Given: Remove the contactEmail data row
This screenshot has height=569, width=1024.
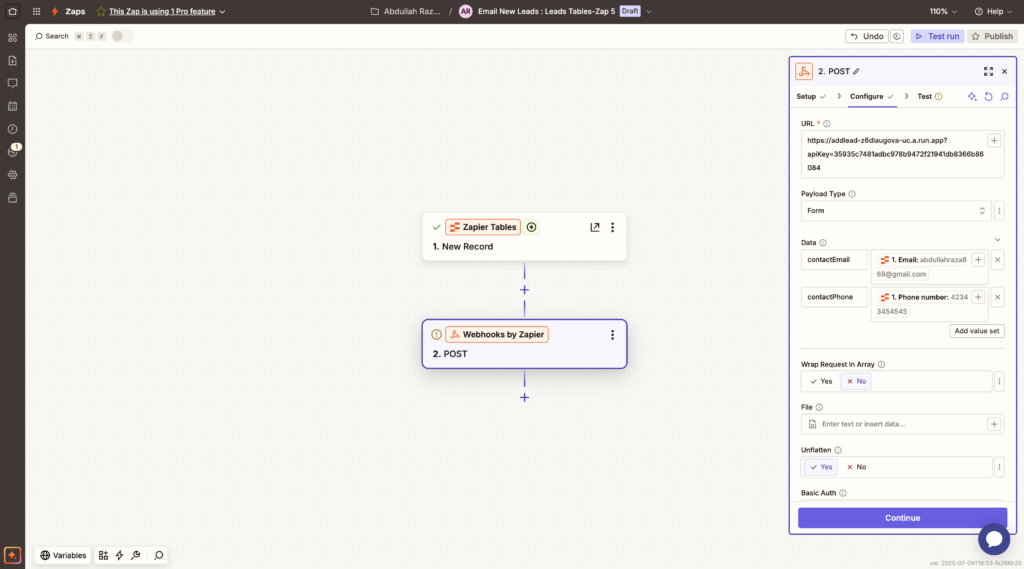Looking at the screenshot, I should click(x=997, y=260).
